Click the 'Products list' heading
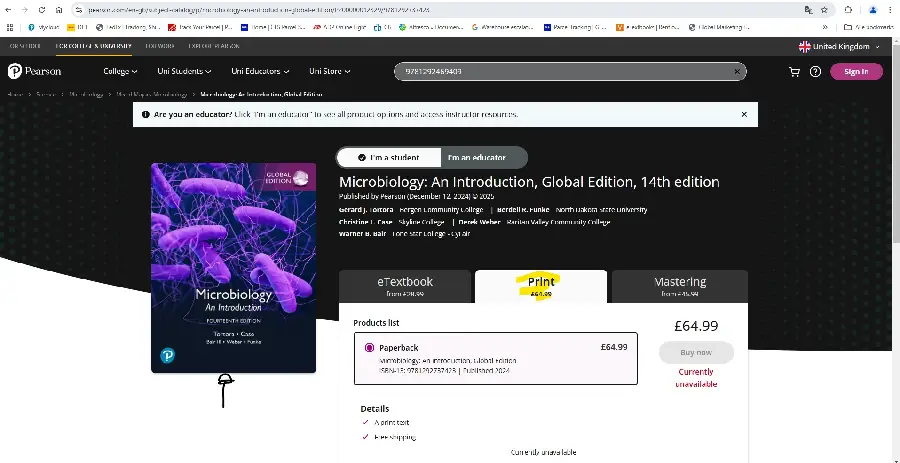The width and height of the screenshot is (900, 463). coord(377,322)
